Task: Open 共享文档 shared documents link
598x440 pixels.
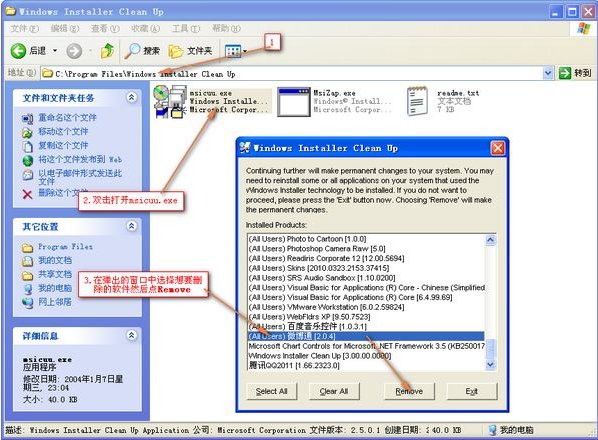Action: 55,274
